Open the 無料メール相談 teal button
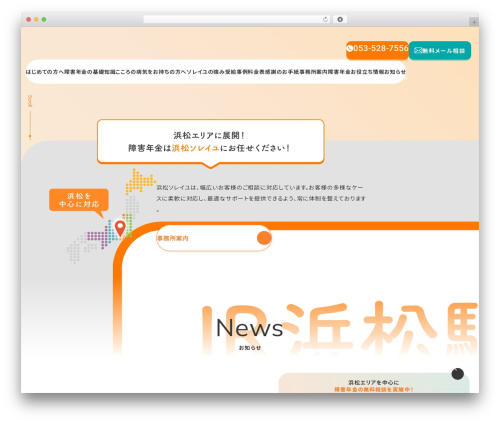Screen dimensions: 500x423 click(x=440, y=51)
